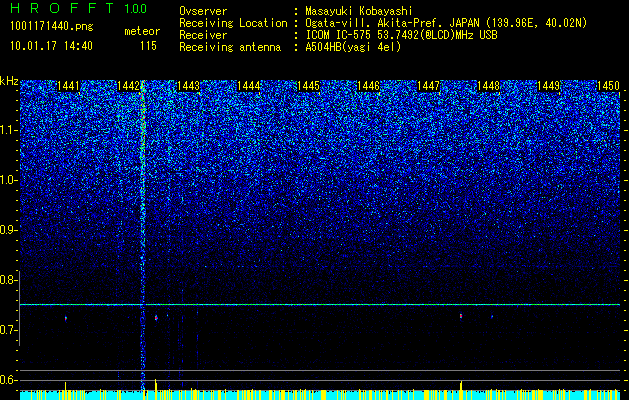The image size is (629, 400).
Task: Click the 1.1 frequency axis label
Action: tap(9, 130)
